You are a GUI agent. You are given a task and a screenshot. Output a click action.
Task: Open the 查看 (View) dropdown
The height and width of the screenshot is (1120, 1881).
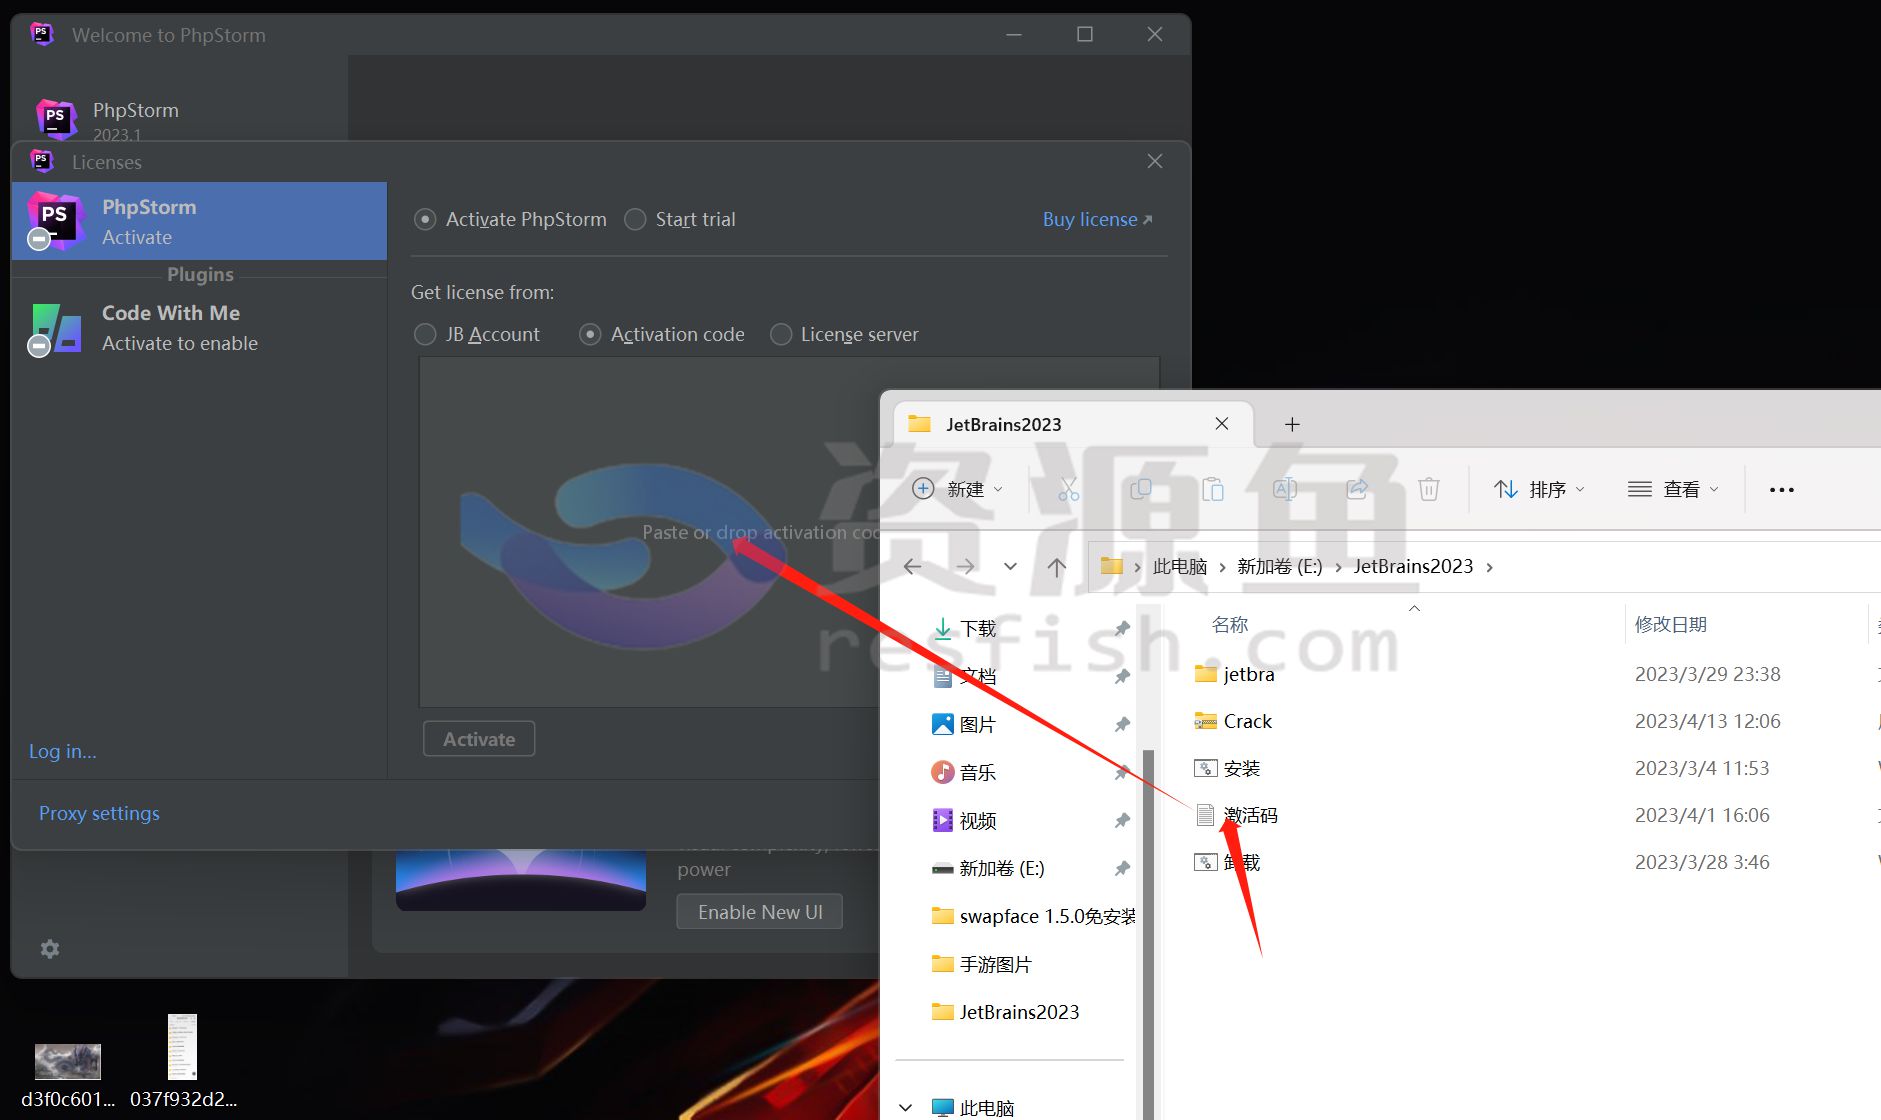(1673, 489)
